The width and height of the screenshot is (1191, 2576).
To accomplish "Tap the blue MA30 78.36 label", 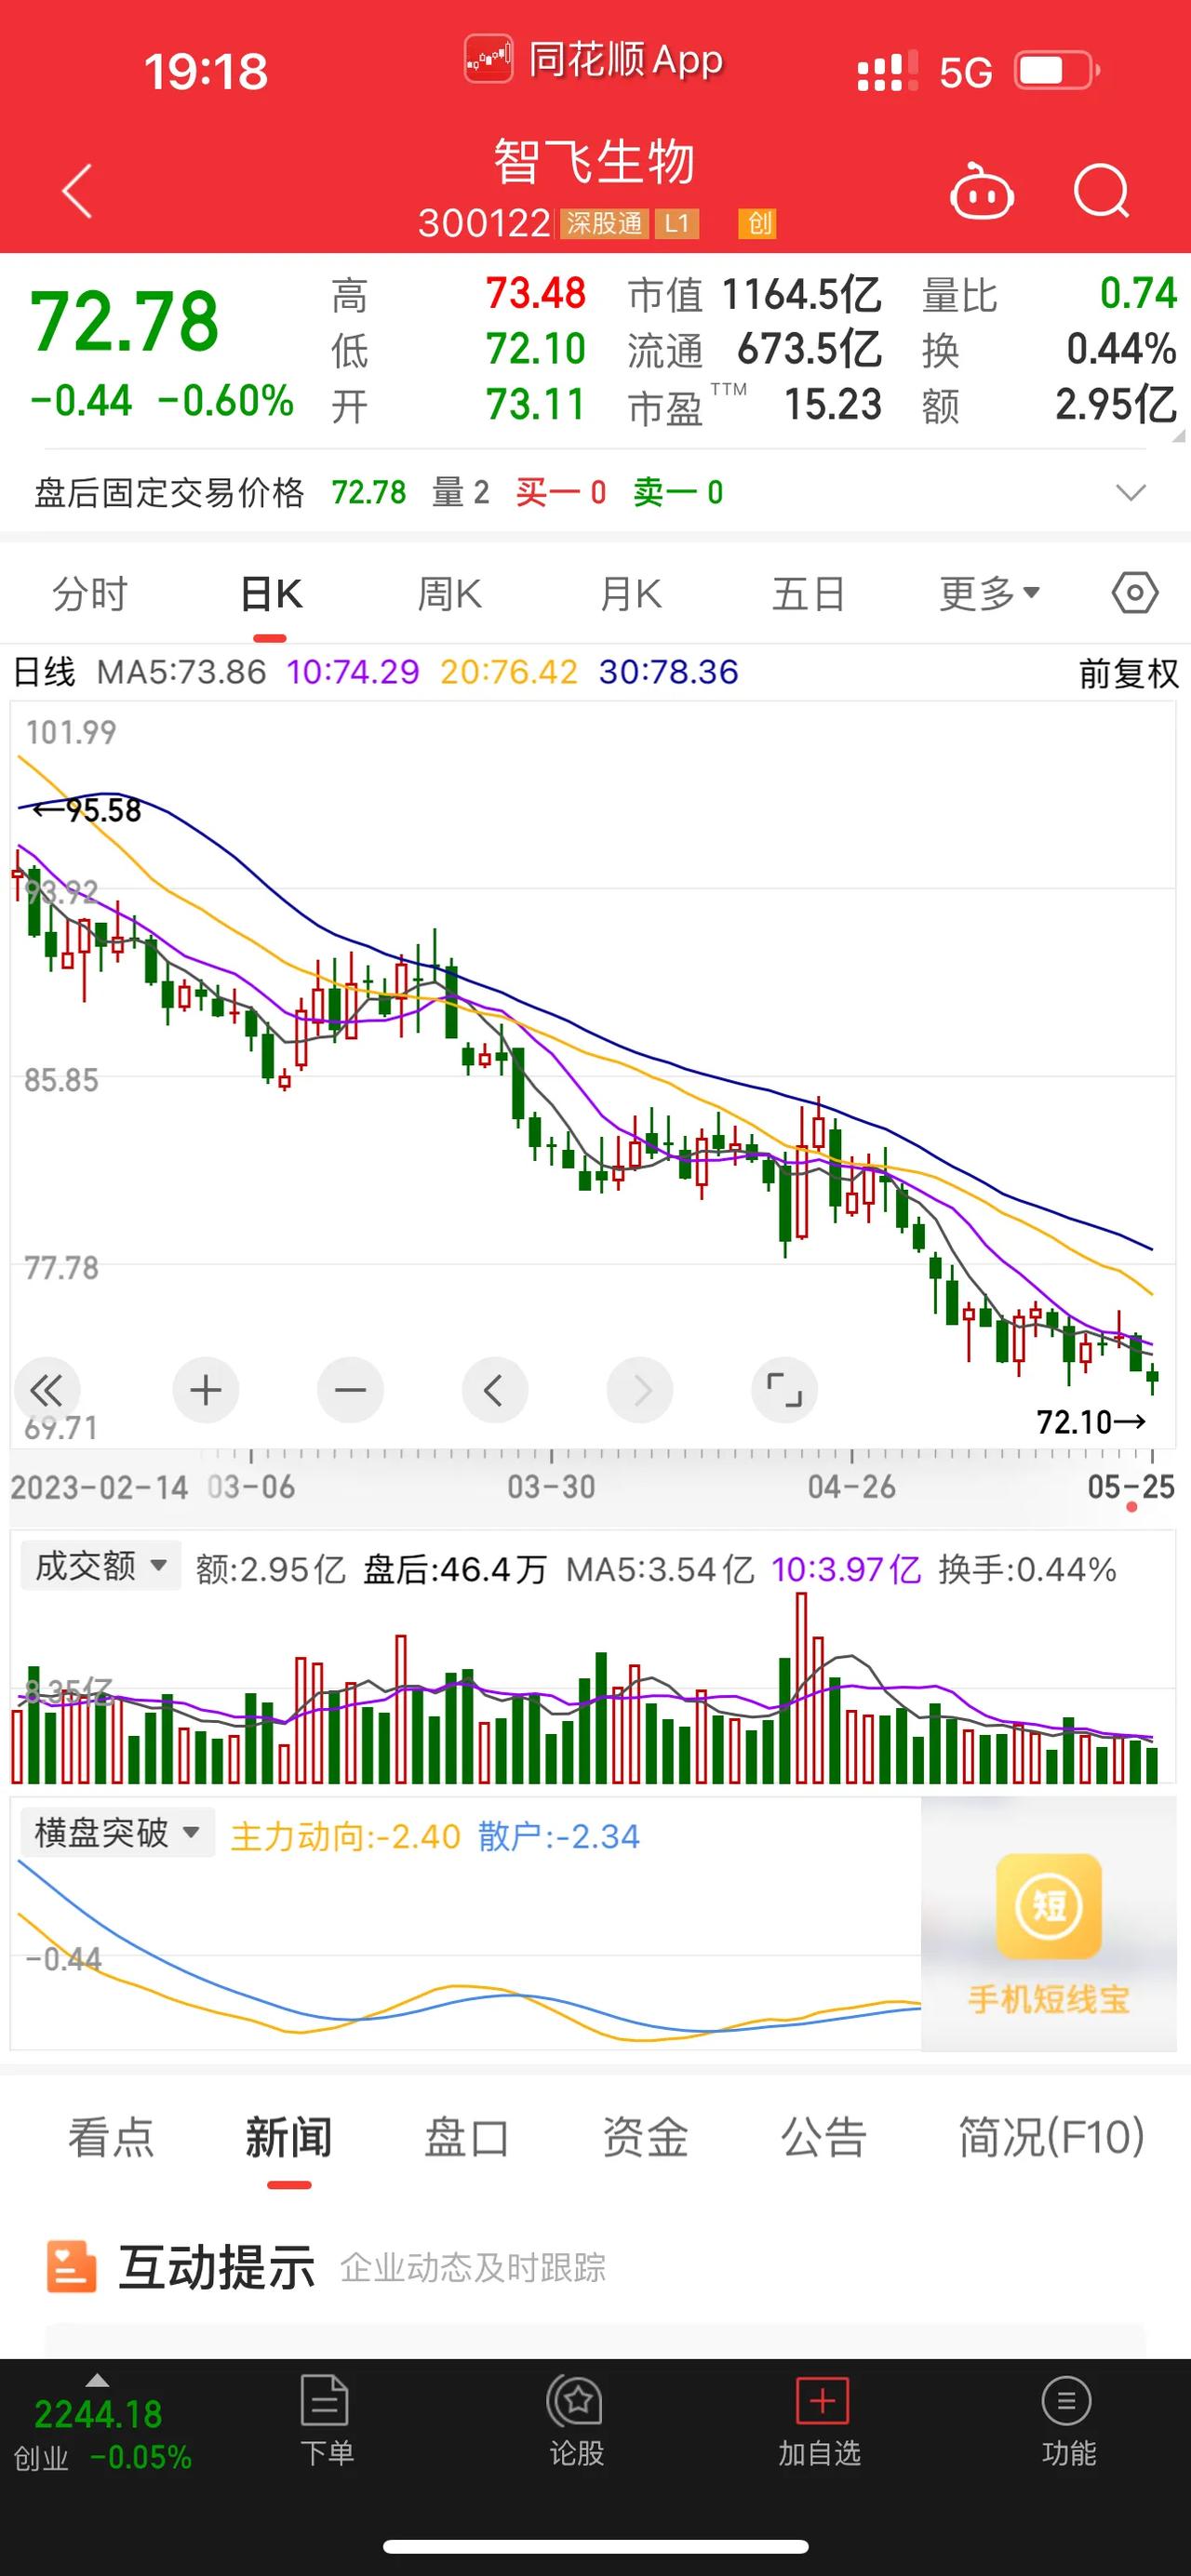I will pos(668,672).
